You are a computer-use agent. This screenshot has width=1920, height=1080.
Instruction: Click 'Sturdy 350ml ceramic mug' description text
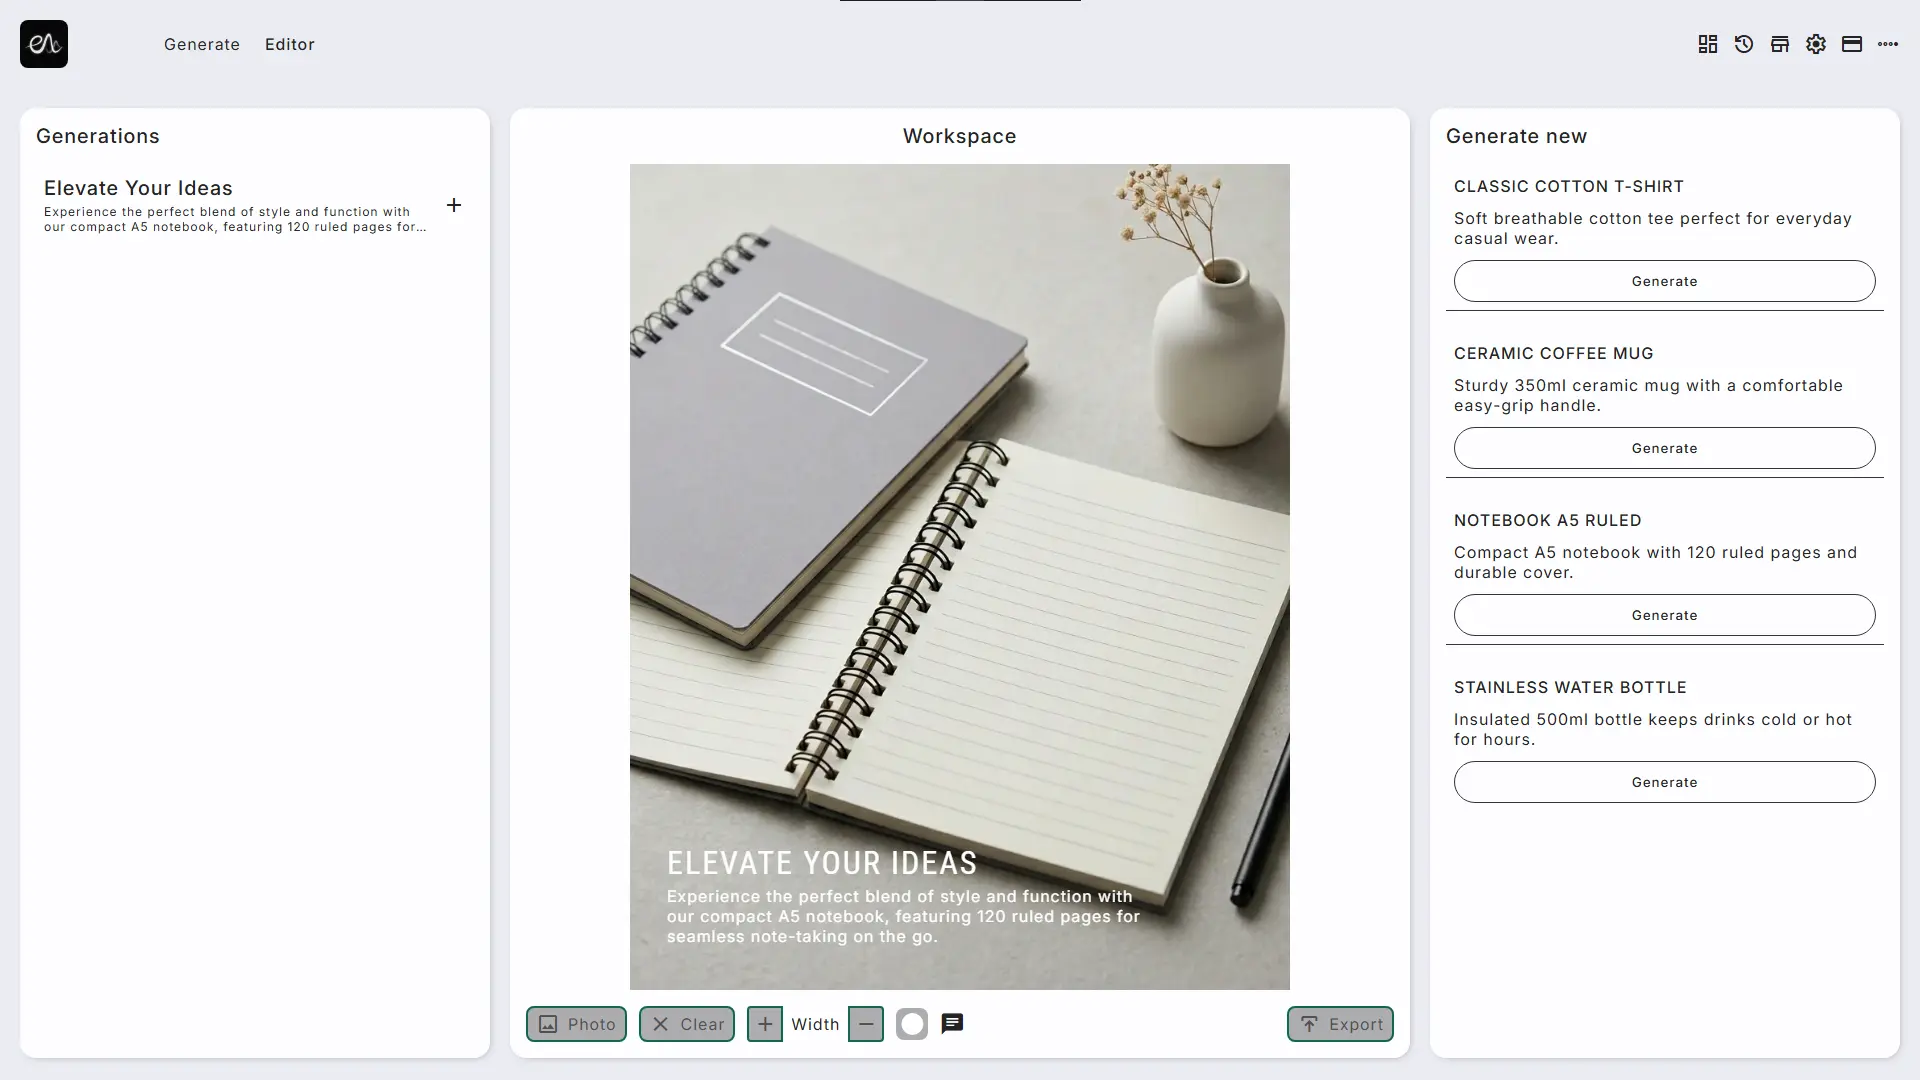click(x=1648, y=395)
